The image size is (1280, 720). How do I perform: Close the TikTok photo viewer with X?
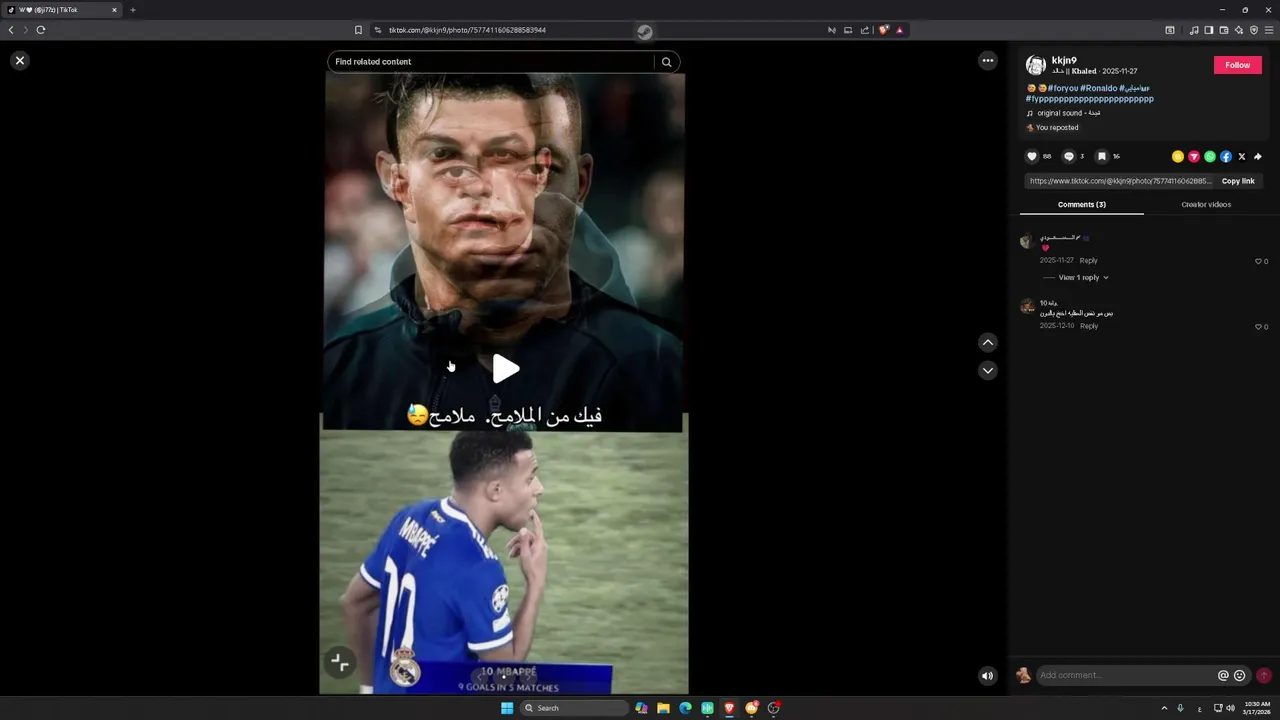click(19, 61)
